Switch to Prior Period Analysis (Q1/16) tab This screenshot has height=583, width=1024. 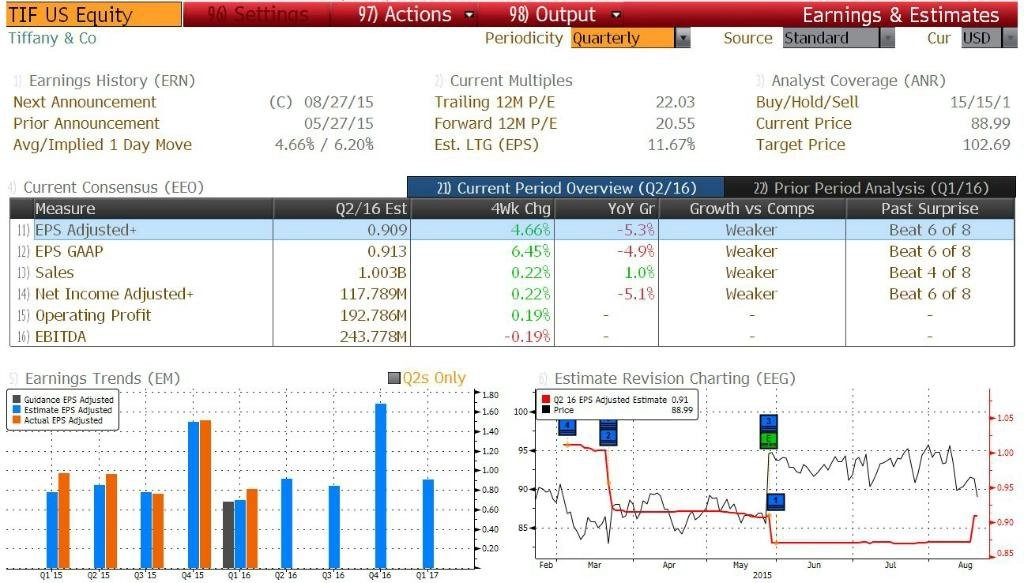coord(871,188)
